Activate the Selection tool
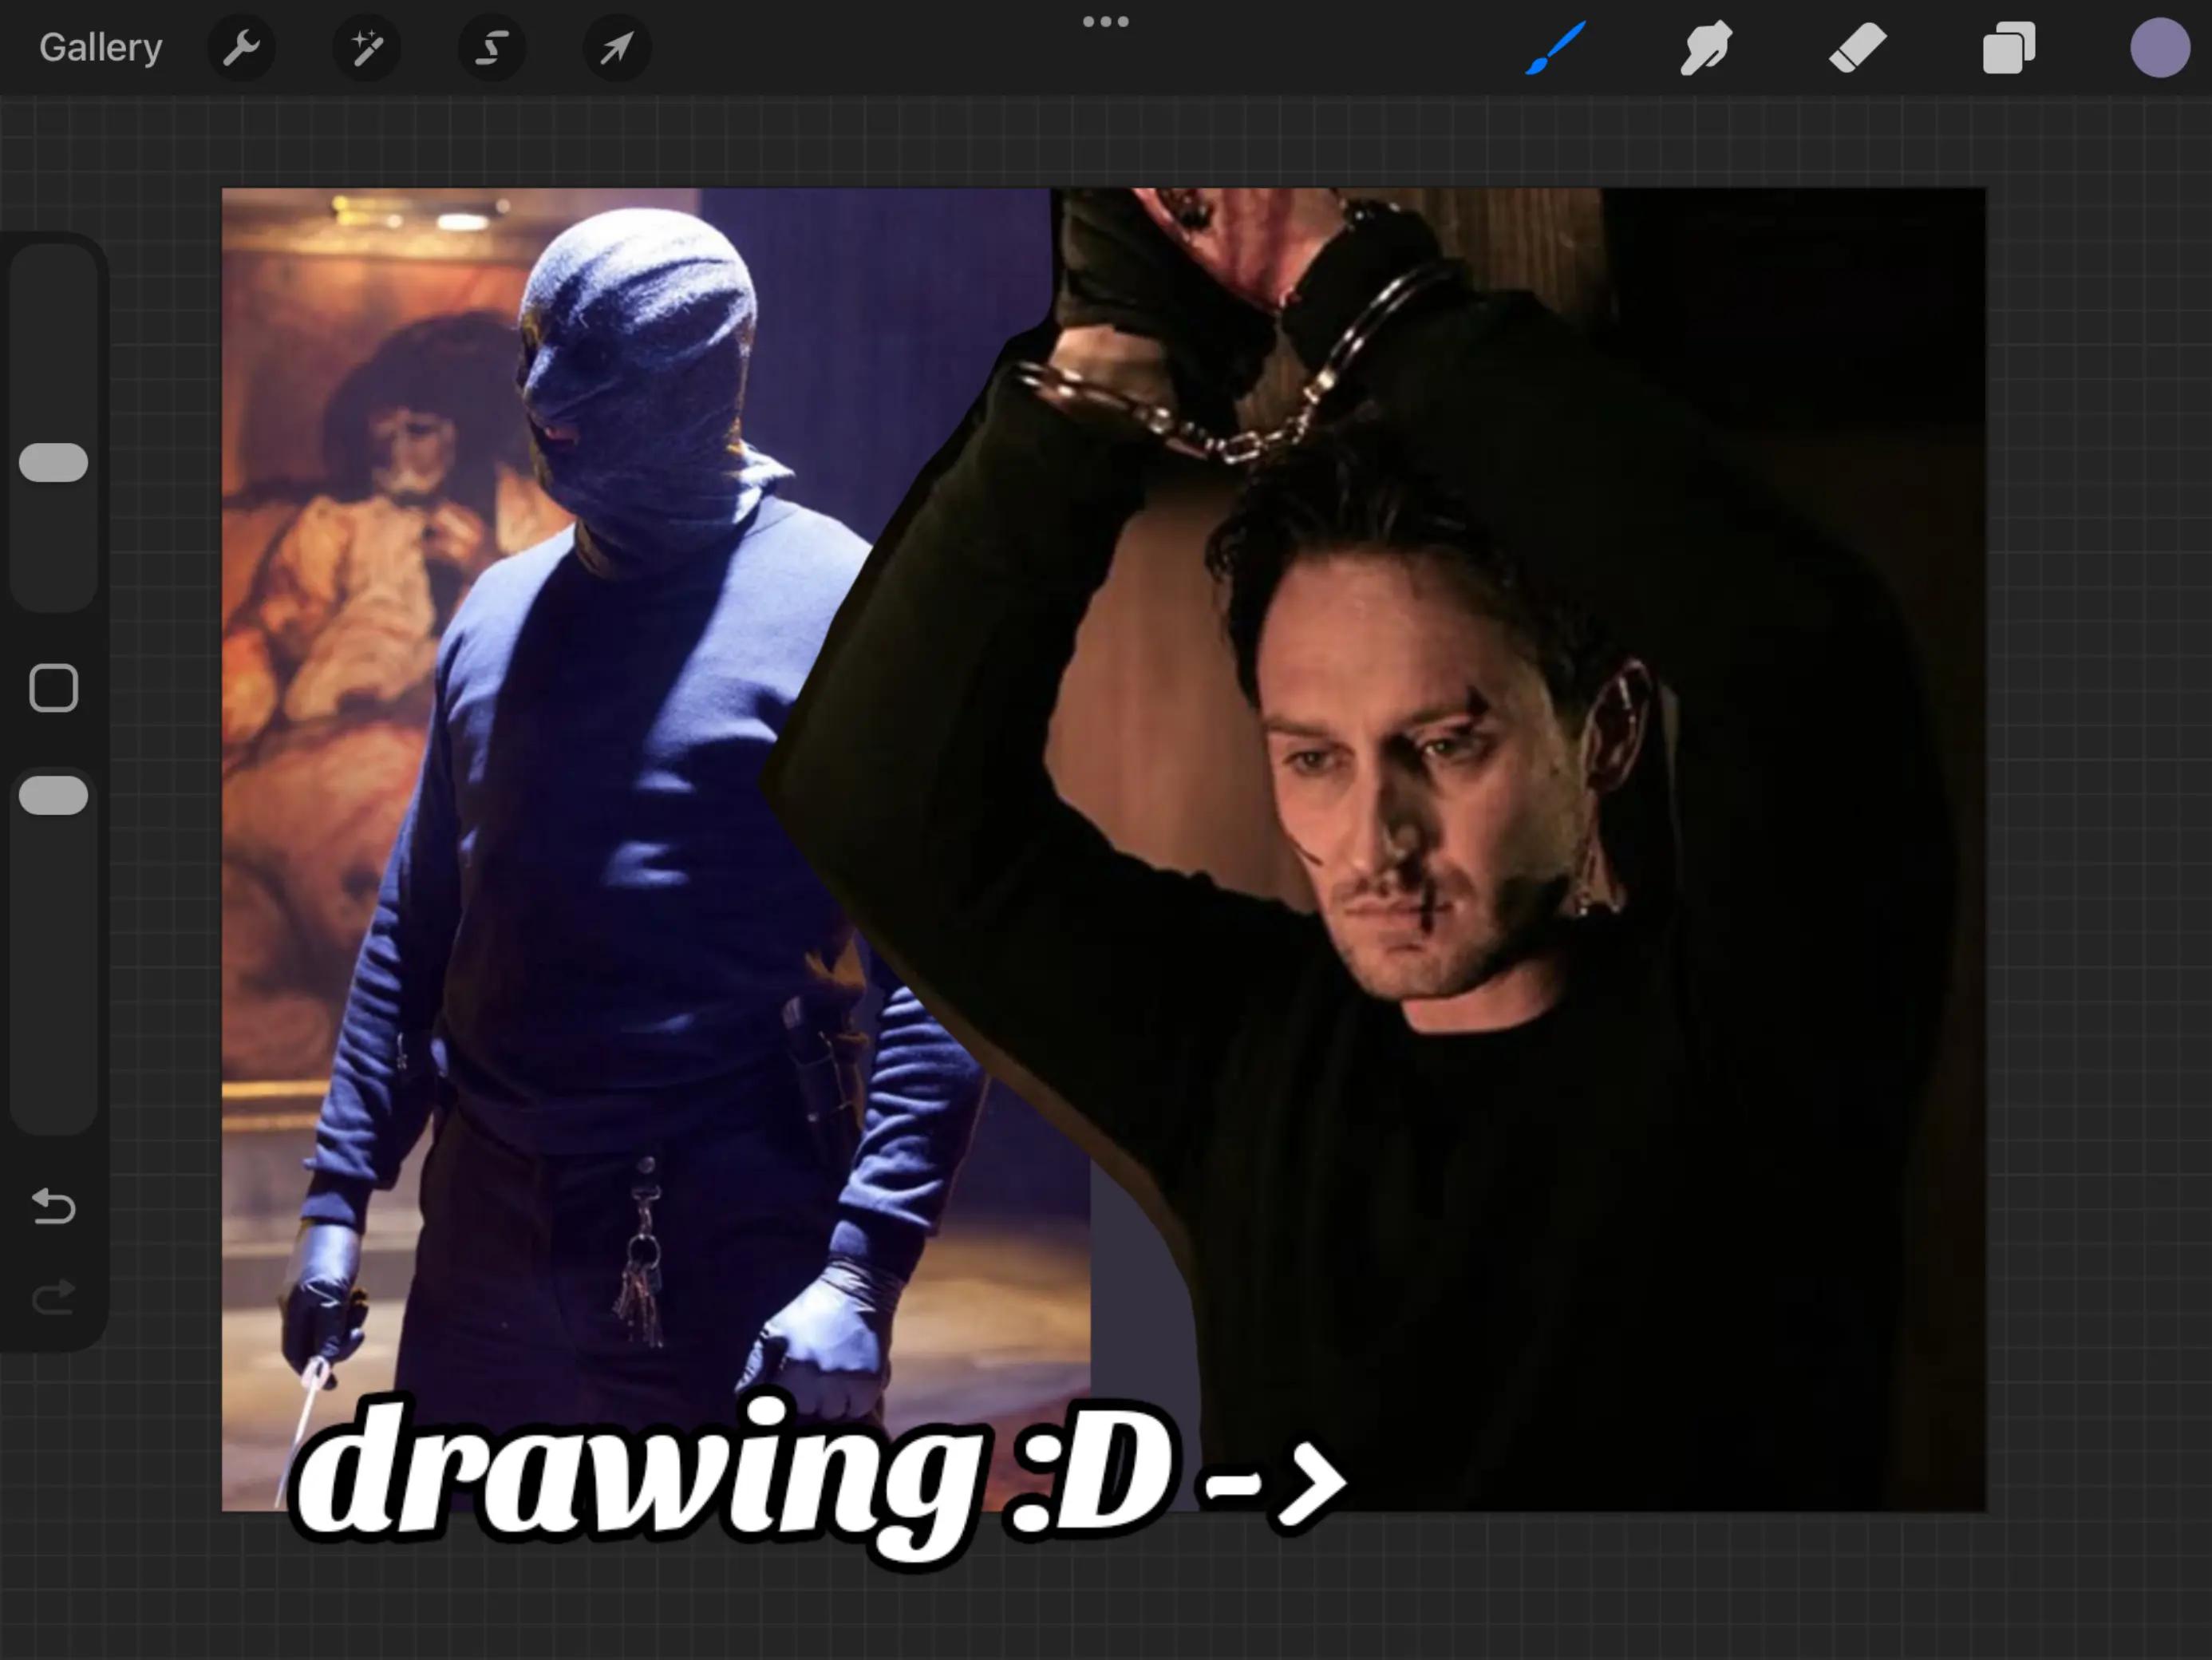Screen dimensions: 2212x1660 pos(491,47)
